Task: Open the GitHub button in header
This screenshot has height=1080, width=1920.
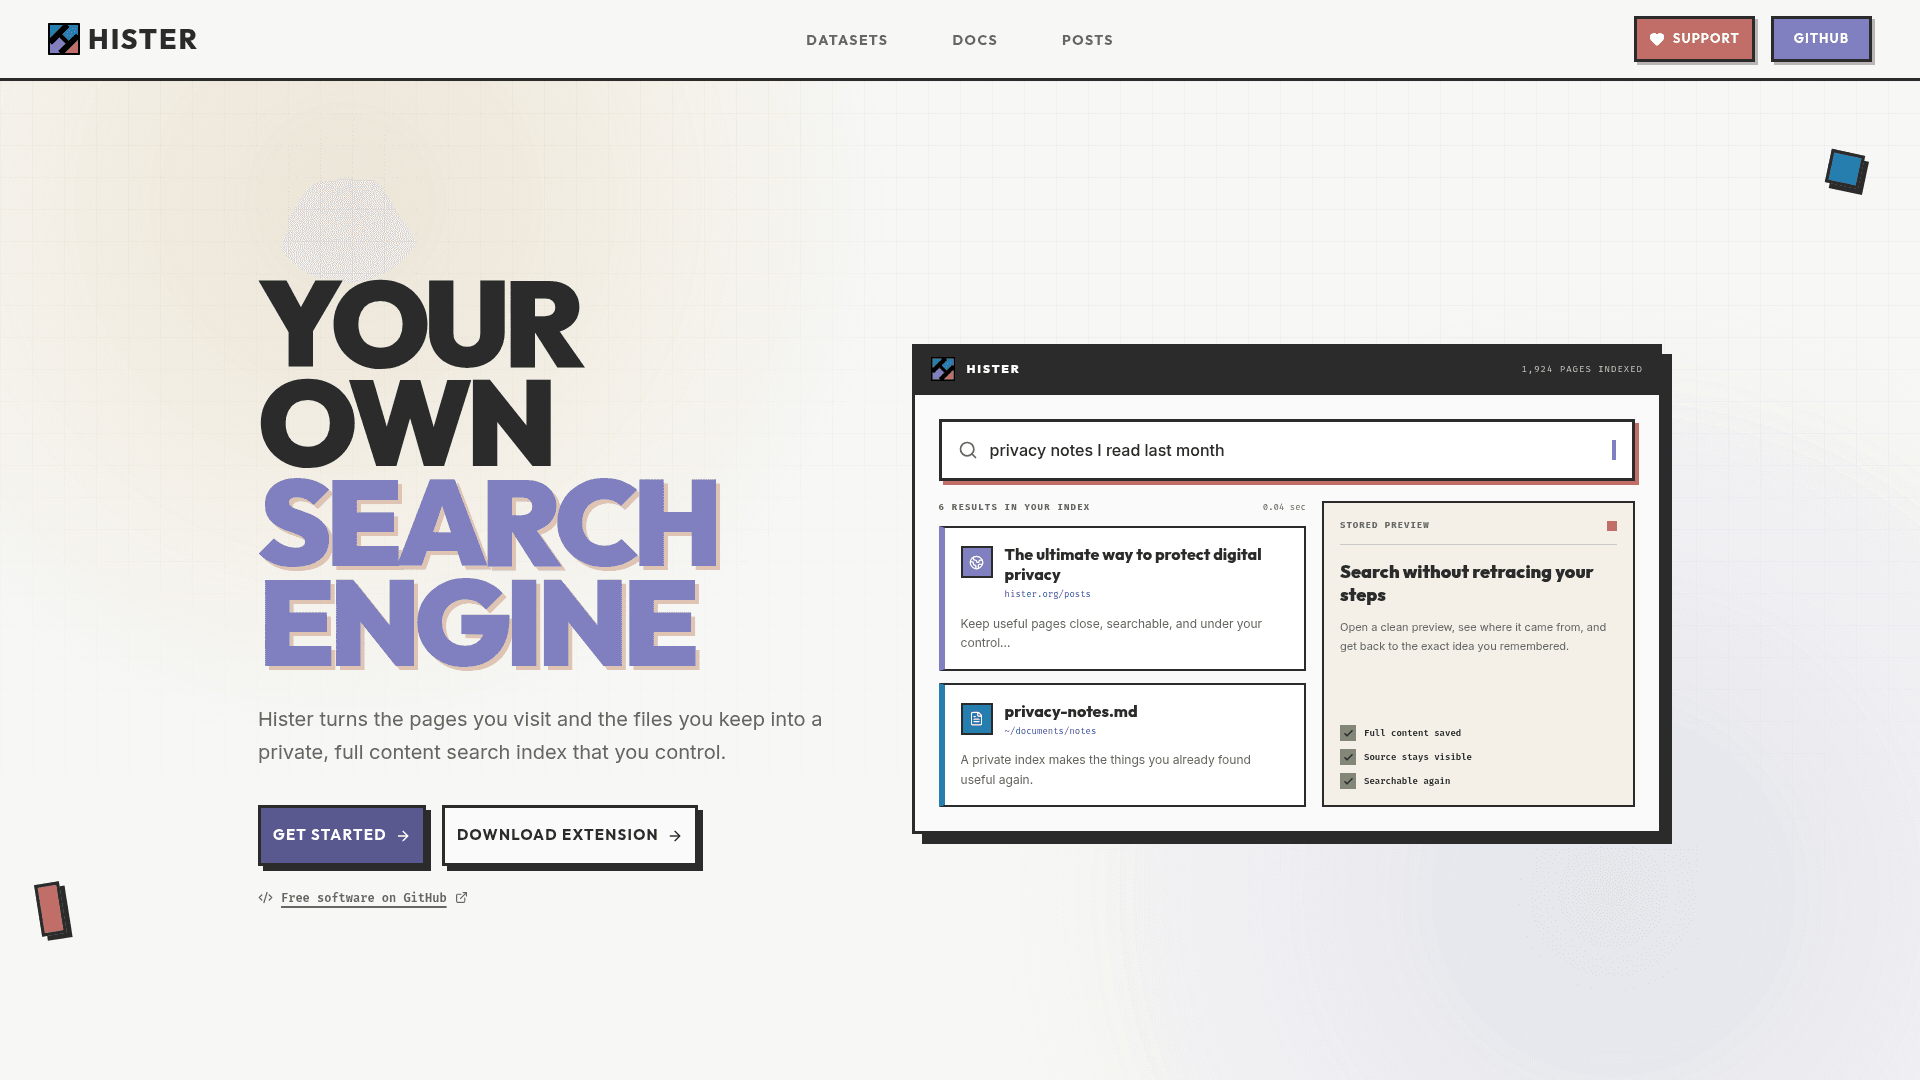Action: click(1821, 39)
